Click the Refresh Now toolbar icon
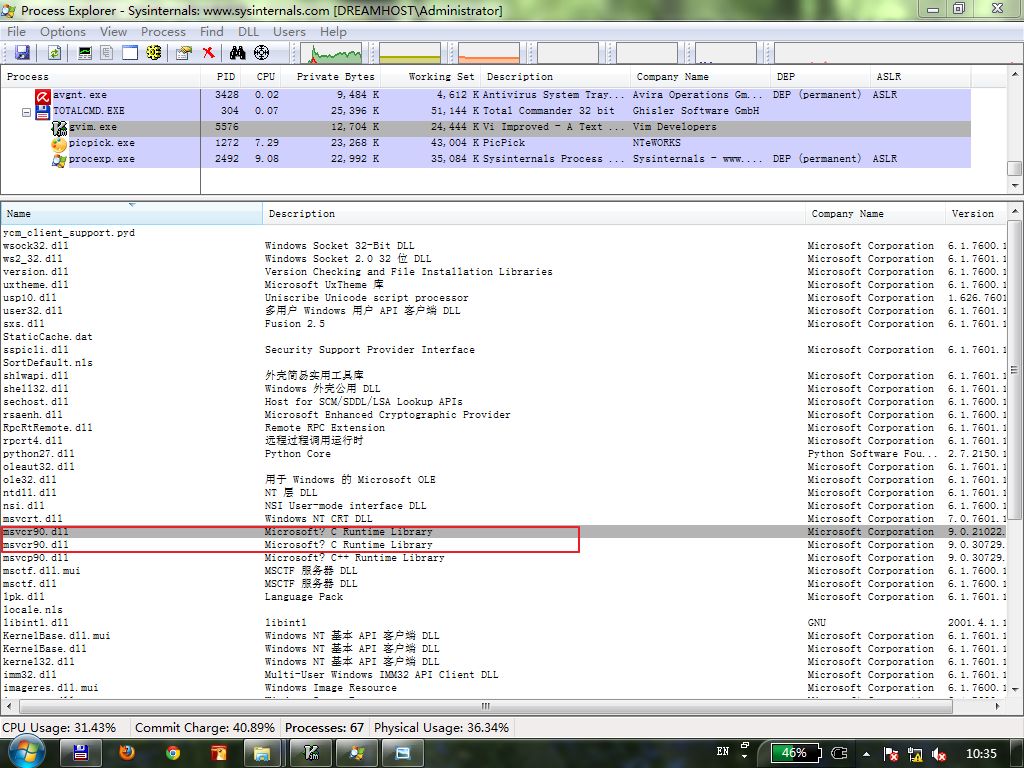 [54, 53]
